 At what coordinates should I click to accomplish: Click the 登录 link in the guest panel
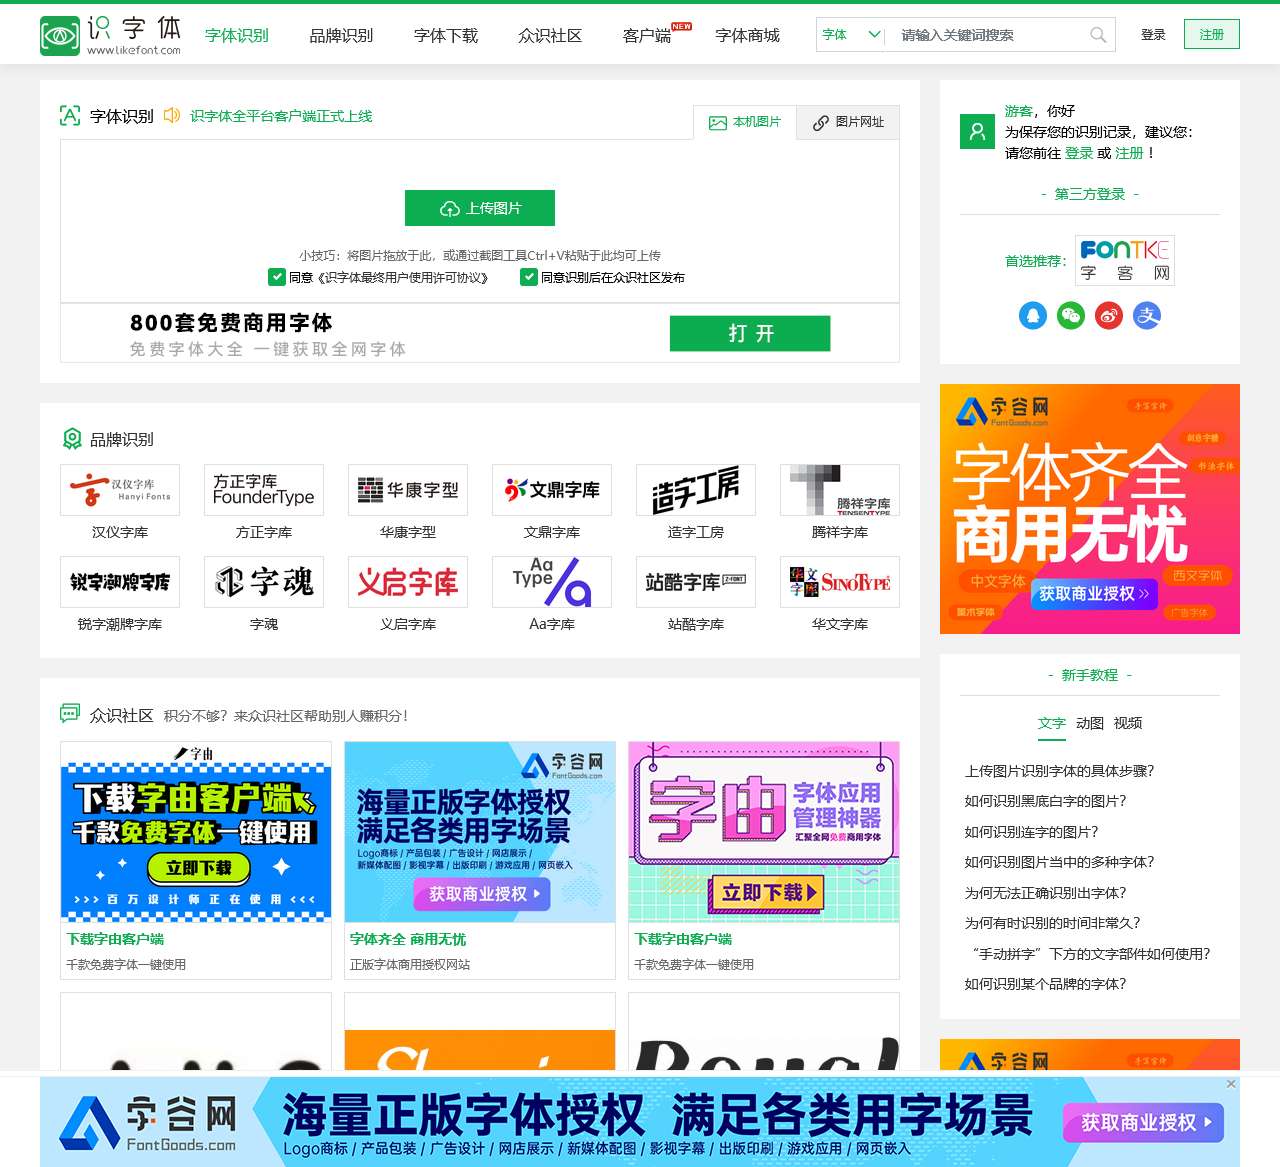click(x=1079, y=153)
